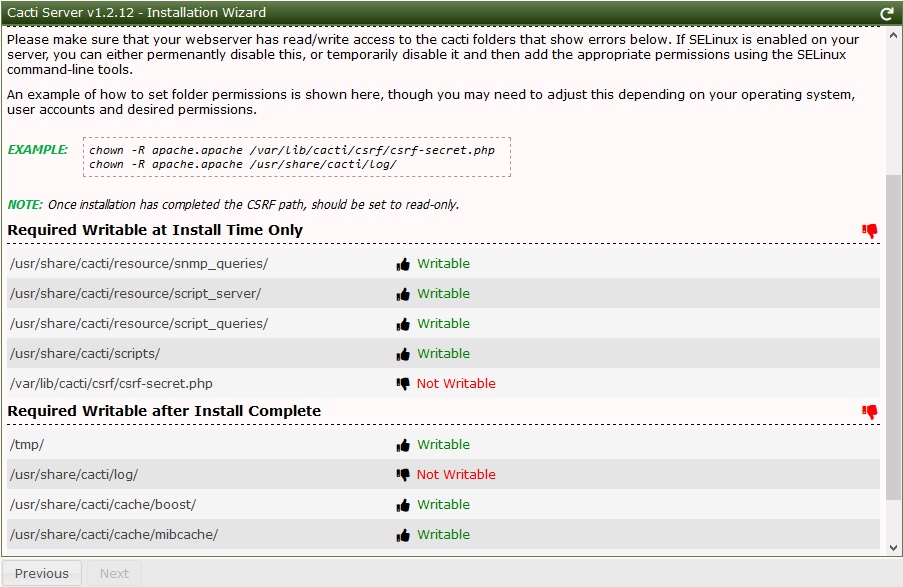This screenshot has height=587, width=903.
Task: Select the /var/lib/cacti/csrf/csrf-secret.php path
Action: [x=111, y=384]
